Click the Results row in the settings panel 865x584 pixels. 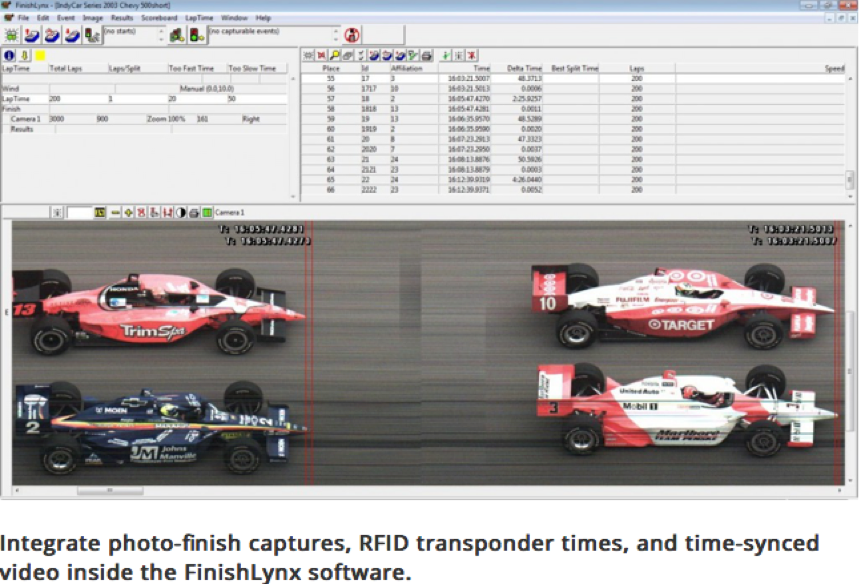pos(144,129)
